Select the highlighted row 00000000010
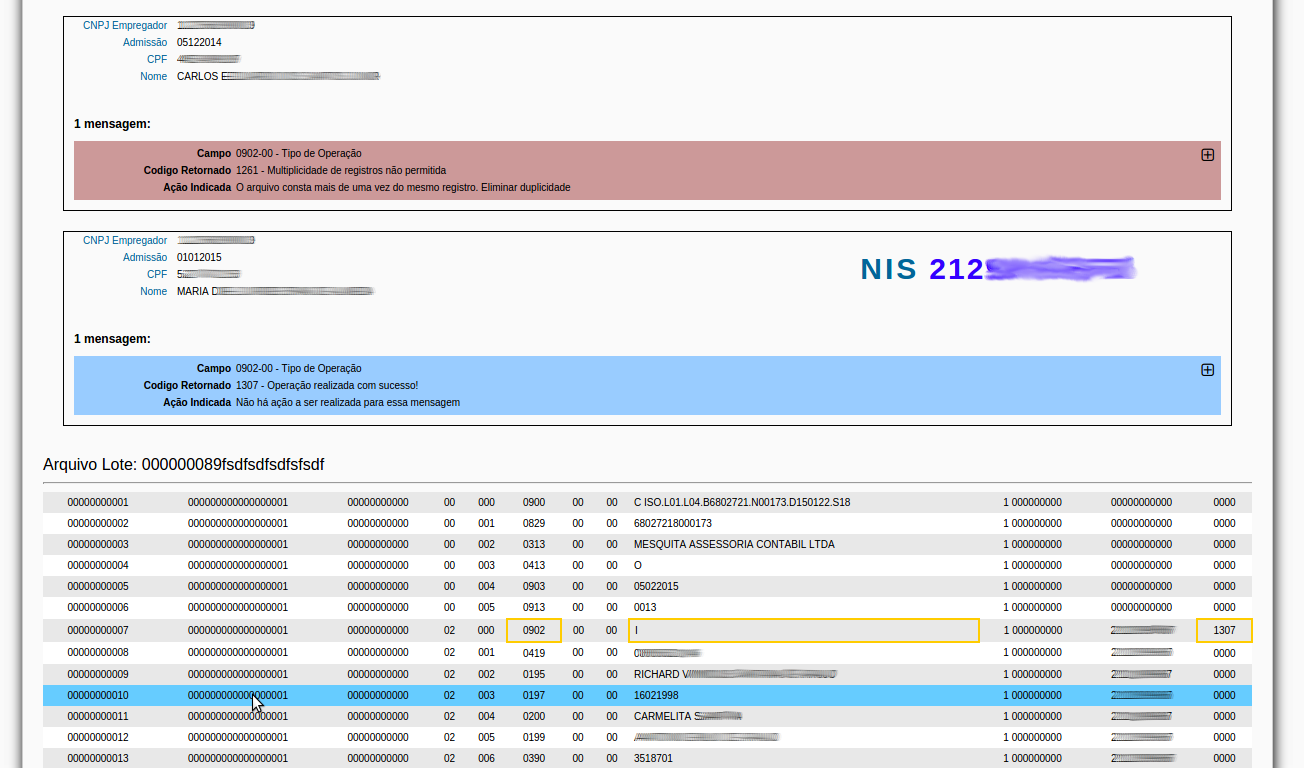Screen dimensions: 1304x768 coord(98,695)
